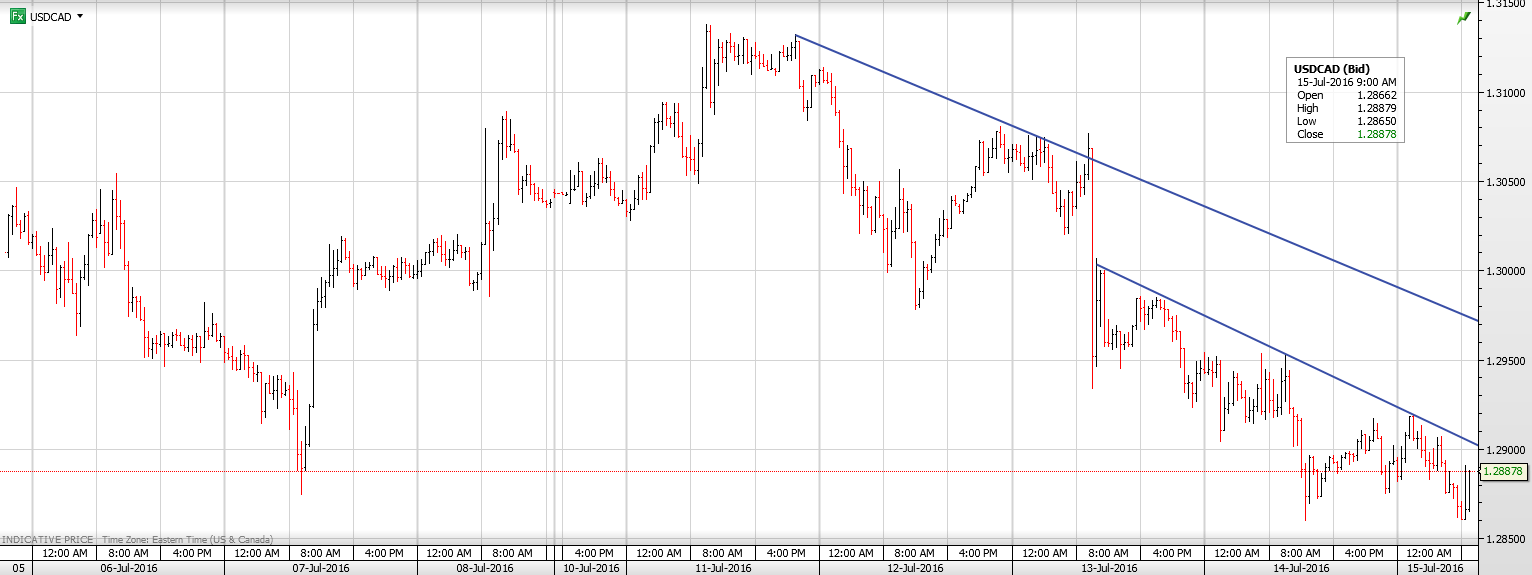This screenshot has width=1532, height=575.
Task: Select the 07-Jul-2016 date segment on time axis
Action: 321,567
